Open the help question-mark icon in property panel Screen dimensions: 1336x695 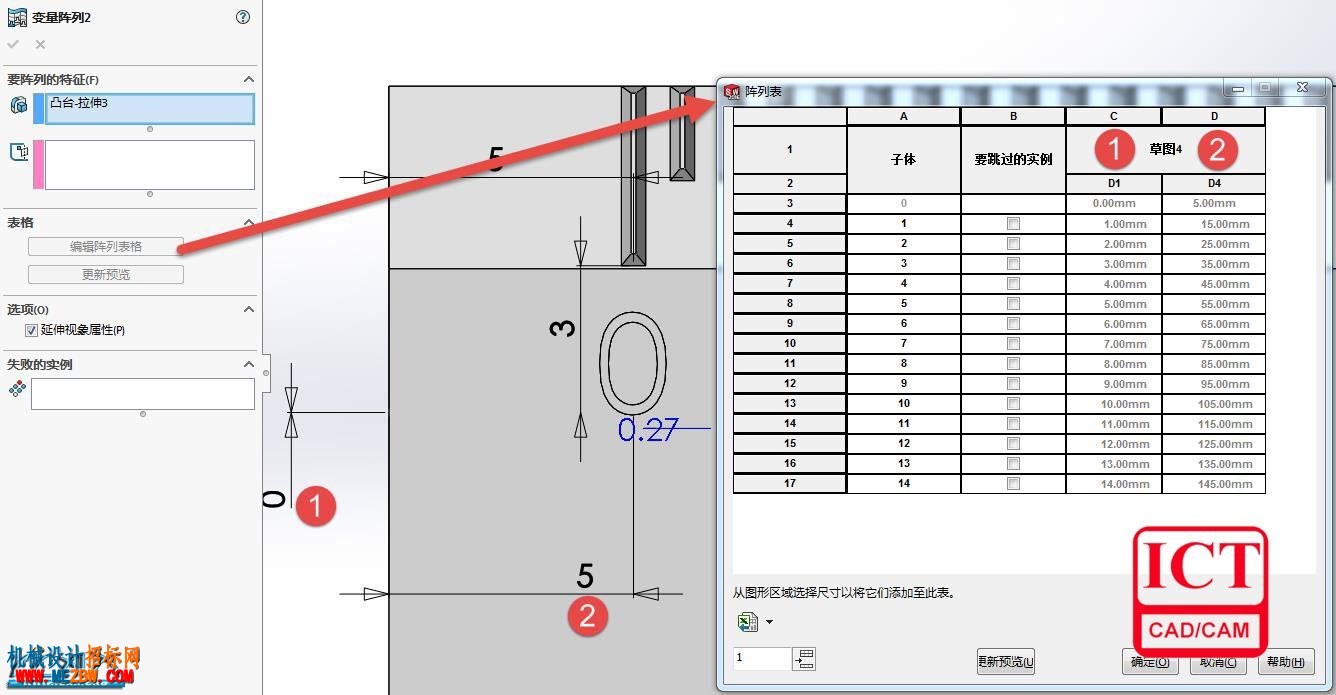(x=243, y=17)
